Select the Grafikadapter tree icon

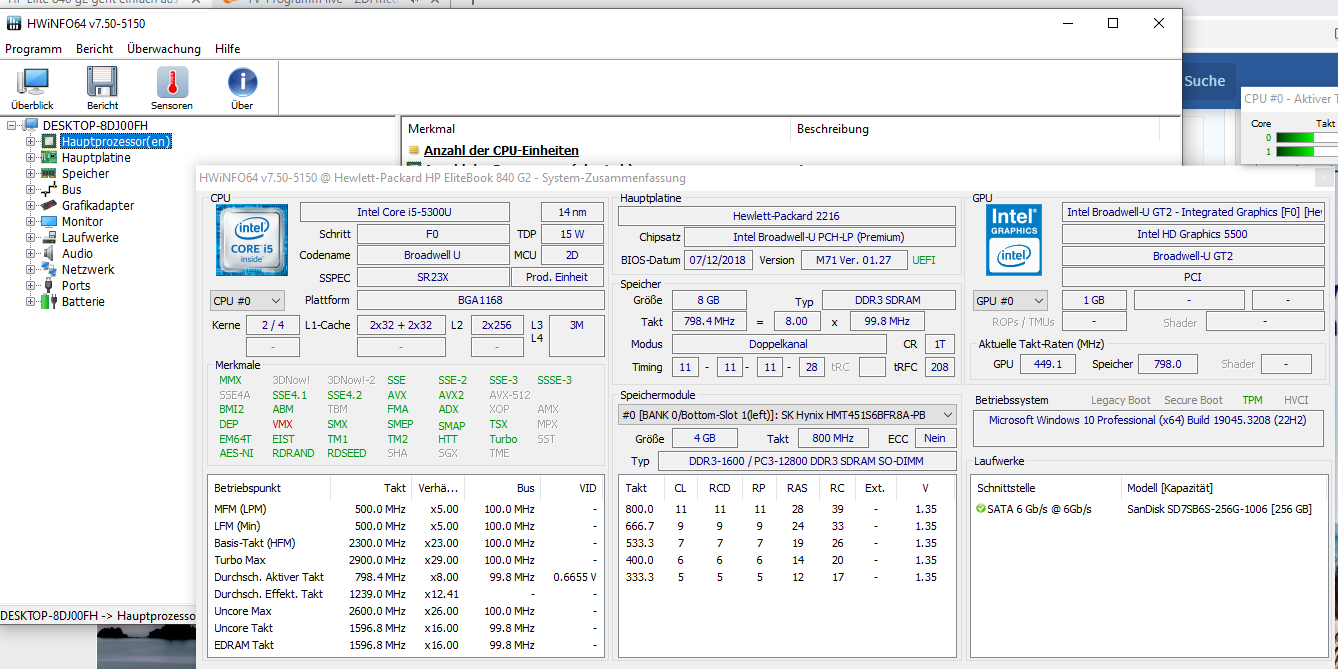point(48,206)
